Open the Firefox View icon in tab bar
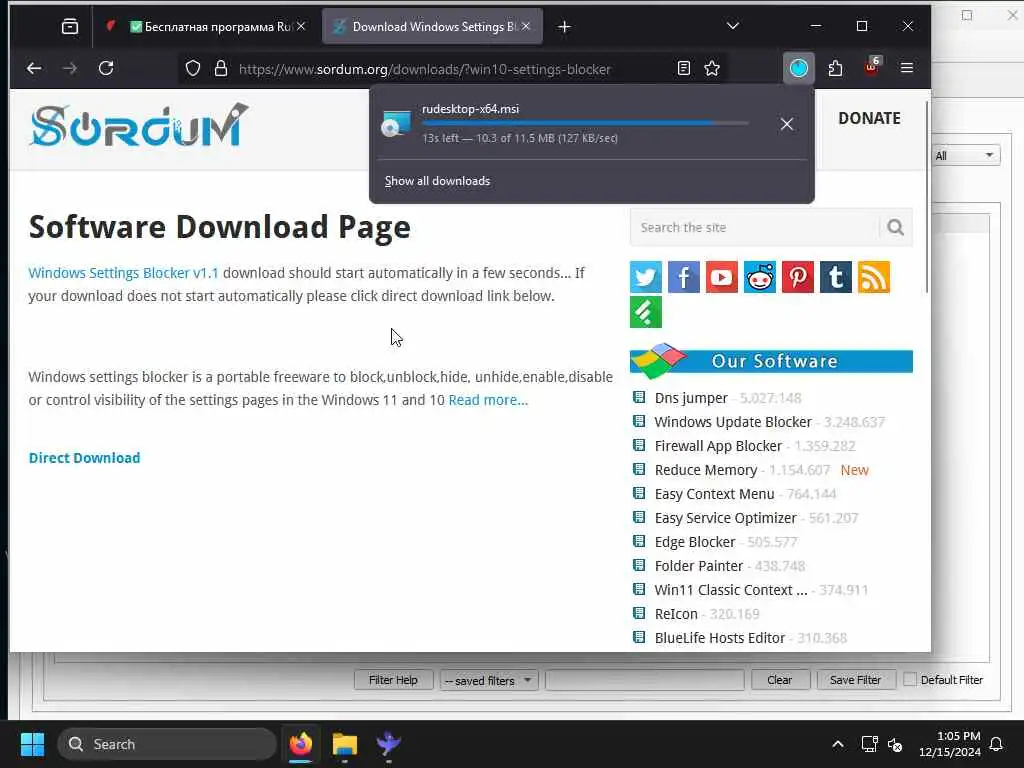1024x768 pixels. 70,27
